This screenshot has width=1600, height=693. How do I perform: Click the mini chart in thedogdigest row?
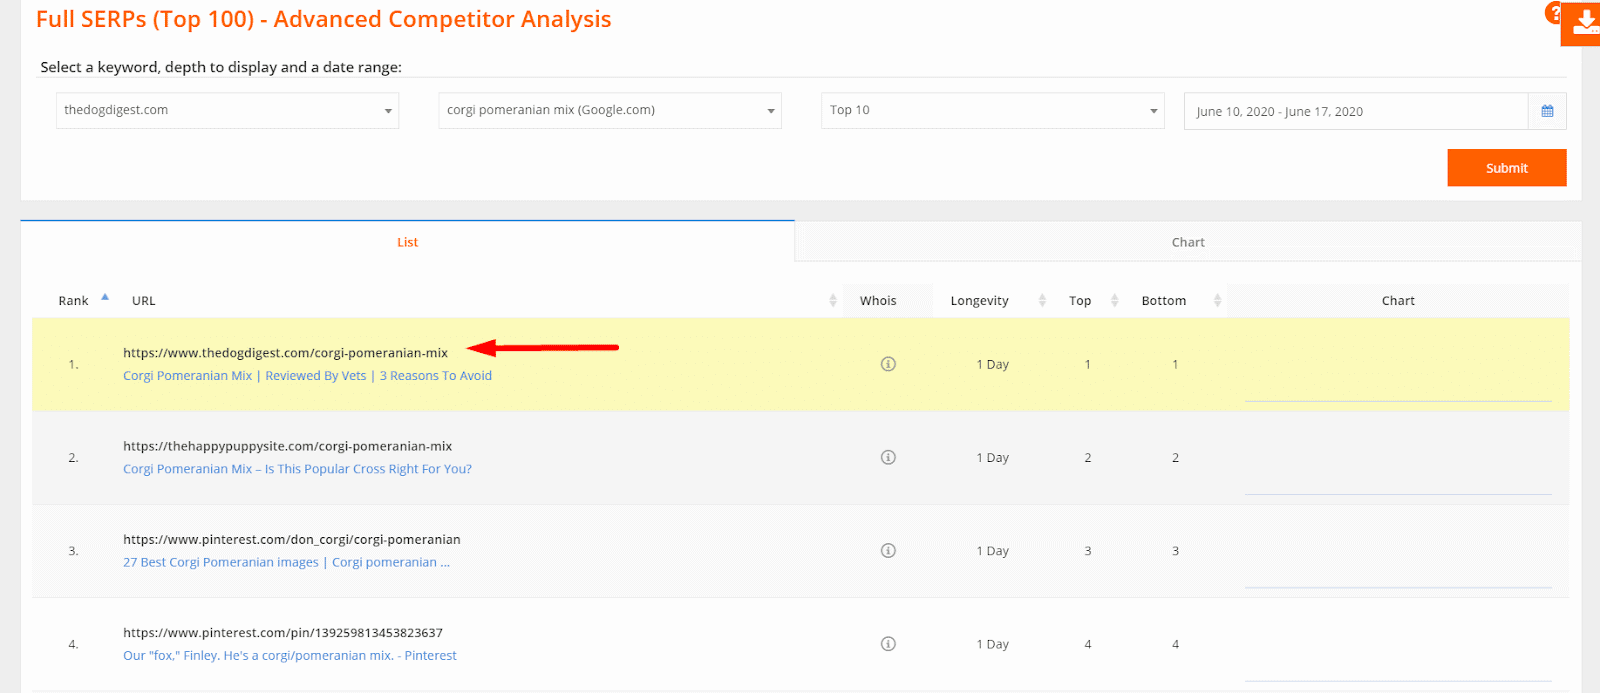1398,365
